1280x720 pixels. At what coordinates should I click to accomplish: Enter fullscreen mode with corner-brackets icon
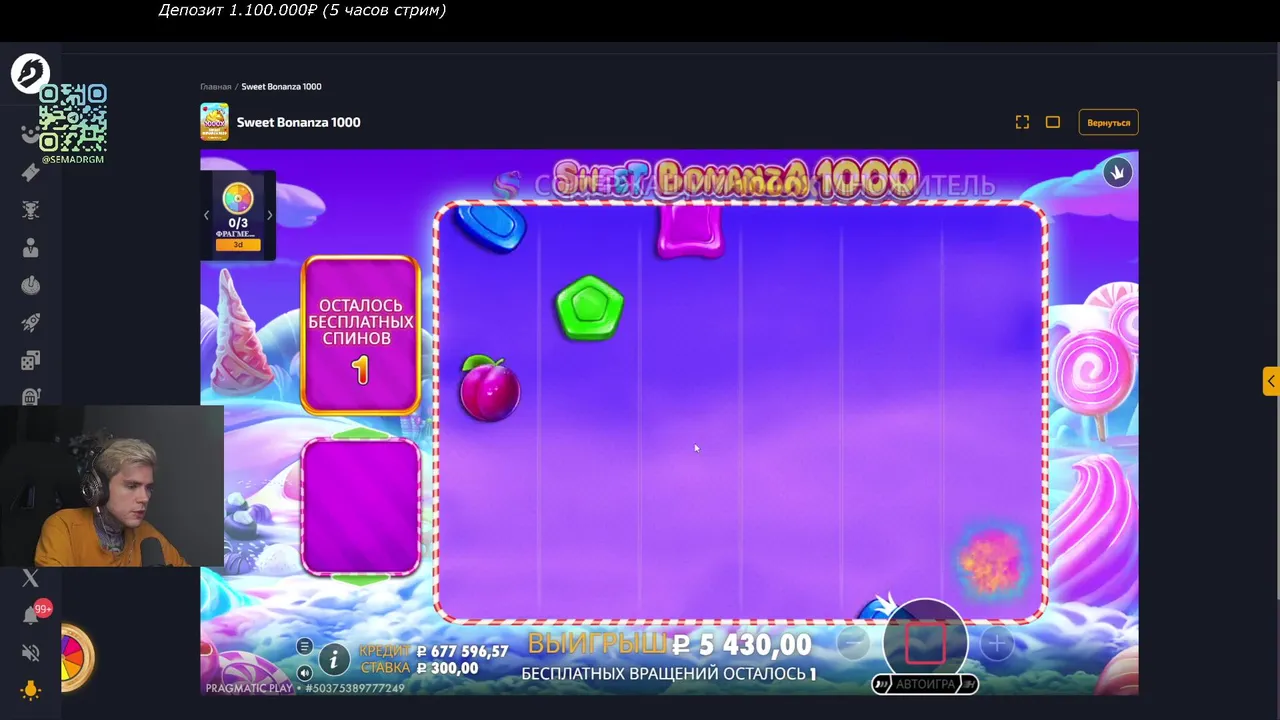[x=1022, y=122]
